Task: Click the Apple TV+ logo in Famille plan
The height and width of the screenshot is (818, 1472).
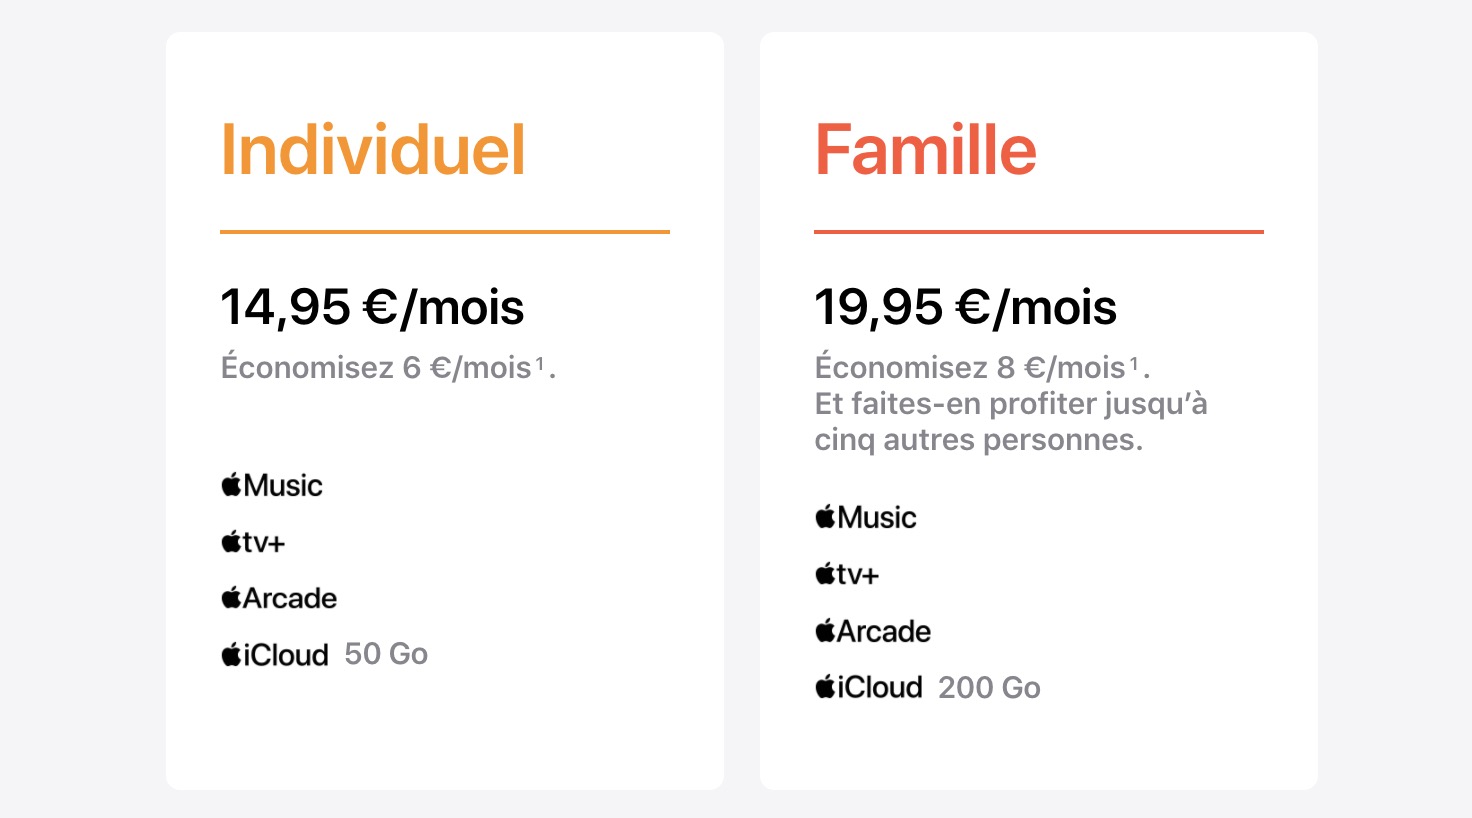Action: (x=847, y=575)
